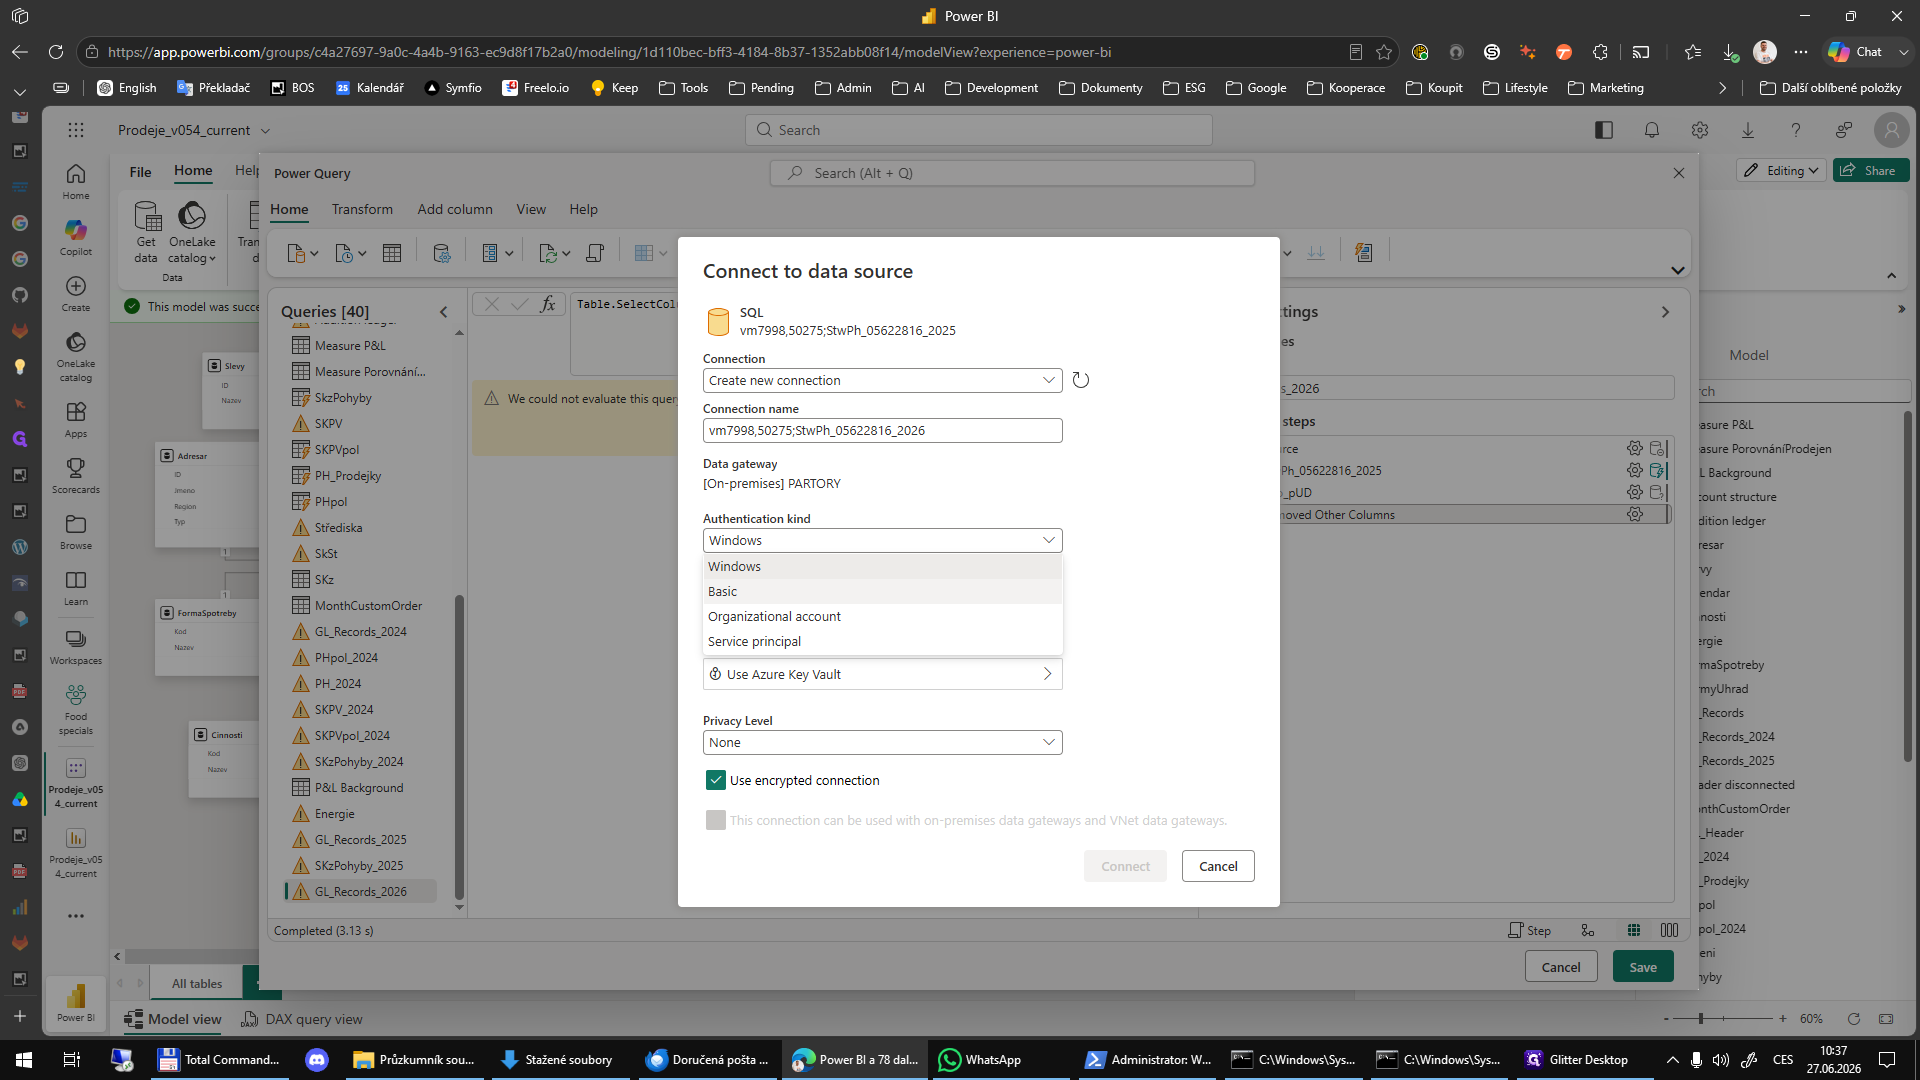Screen dimensions: 1920x1080
Task: Open the Privacy Level dropdown
Action: 882,742
